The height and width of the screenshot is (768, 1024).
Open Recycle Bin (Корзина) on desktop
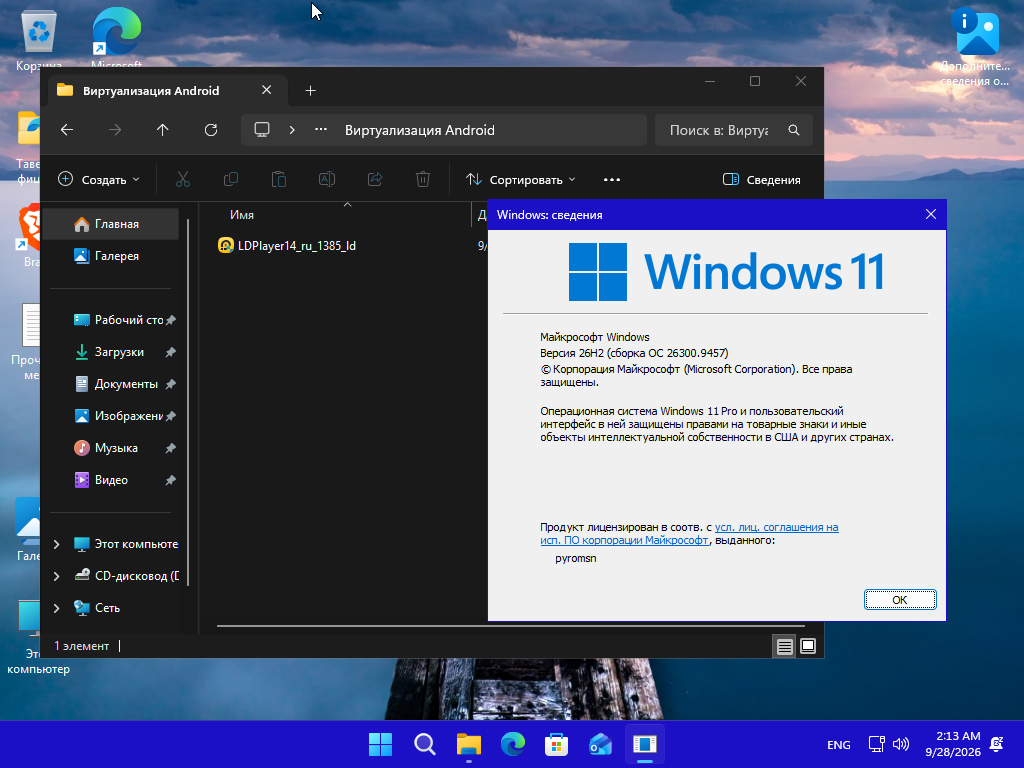(x=39, y=40)
